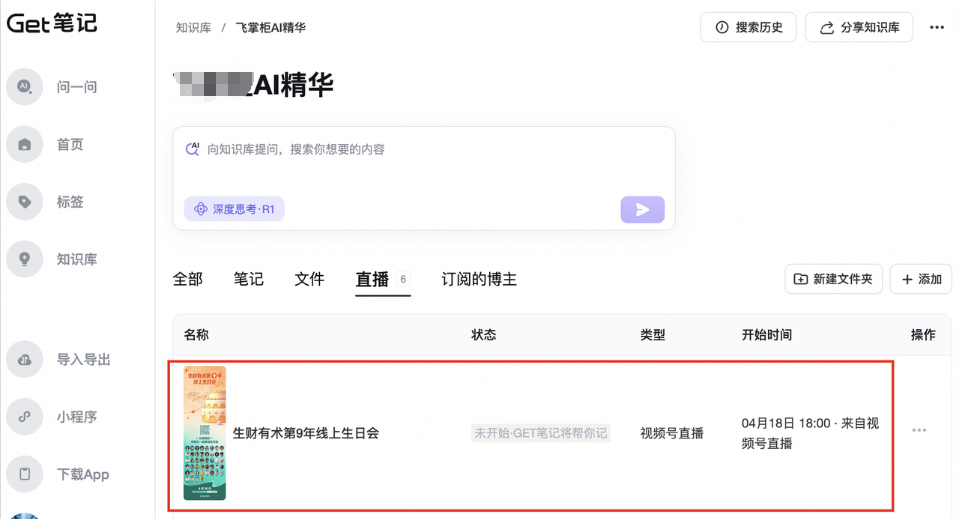
Task: Click the 视频号直播 type cell
Action: tap(672, 433)
